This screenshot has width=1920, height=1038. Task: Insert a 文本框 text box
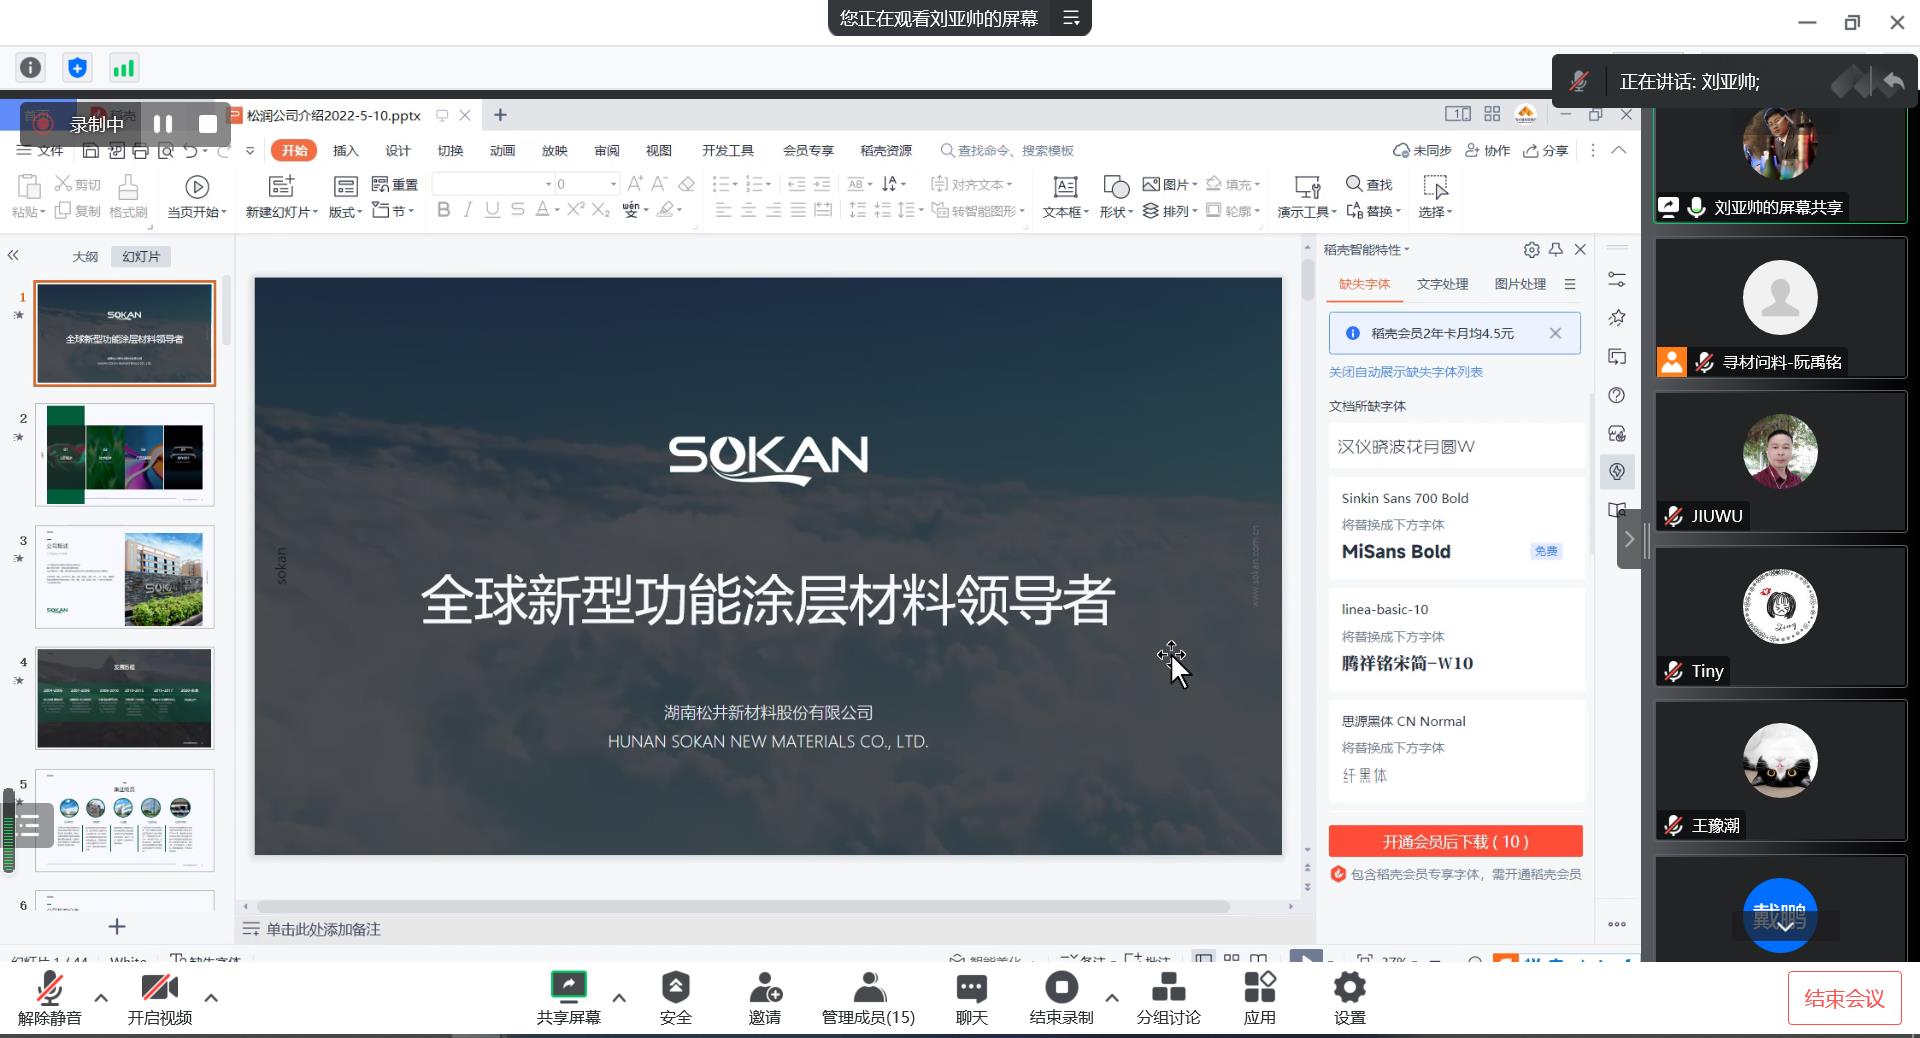point(1065,196)
